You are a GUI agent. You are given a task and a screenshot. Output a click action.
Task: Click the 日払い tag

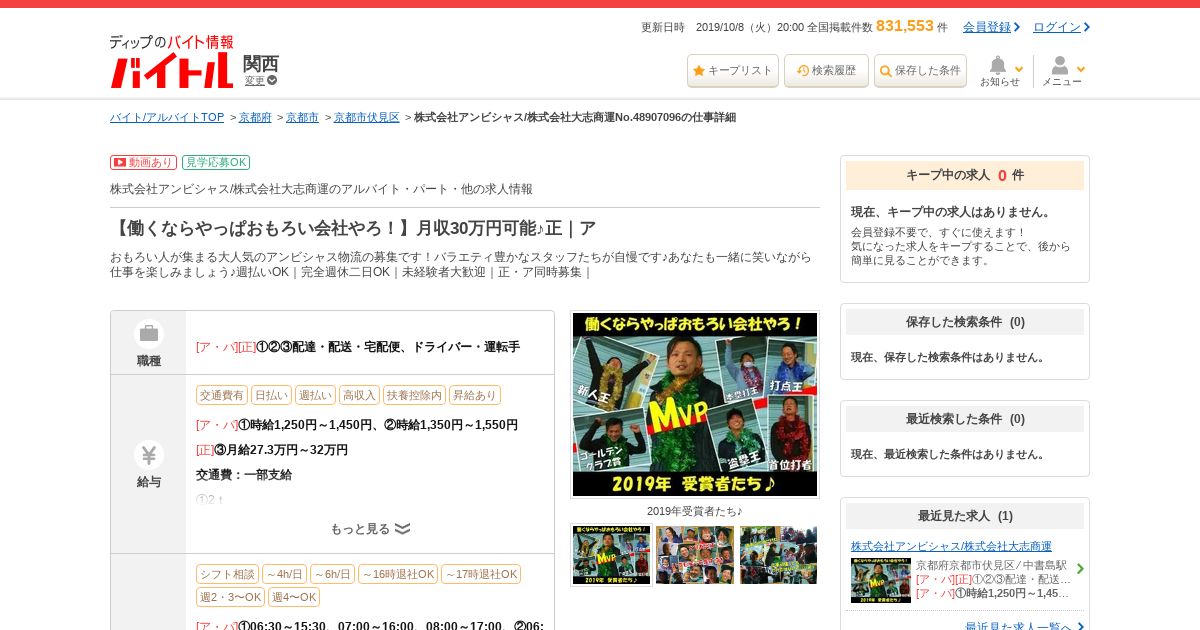coord(271,395)
